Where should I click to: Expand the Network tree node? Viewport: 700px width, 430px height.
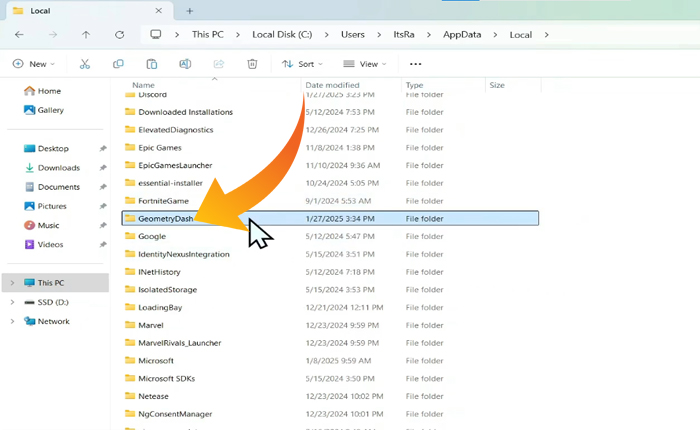(12, 321)
